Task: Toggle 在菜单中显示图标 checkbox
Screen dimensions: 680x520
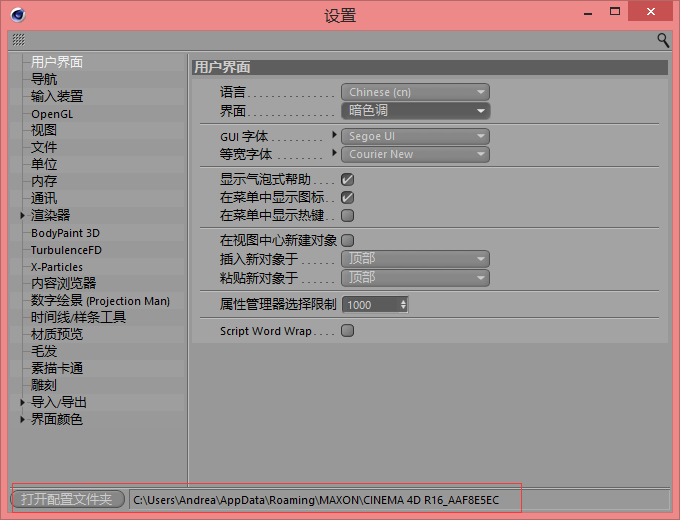Action: 347,197
